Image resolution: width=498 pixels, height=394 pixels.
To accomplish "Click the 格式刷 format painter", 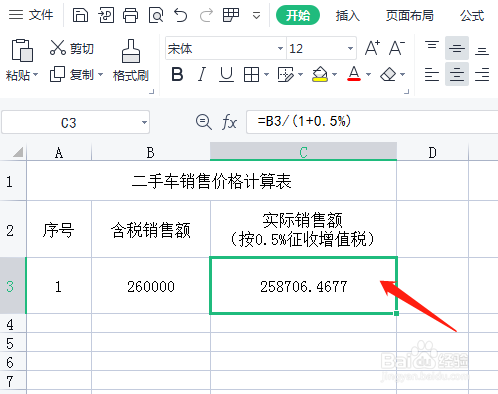I will 131,60.
